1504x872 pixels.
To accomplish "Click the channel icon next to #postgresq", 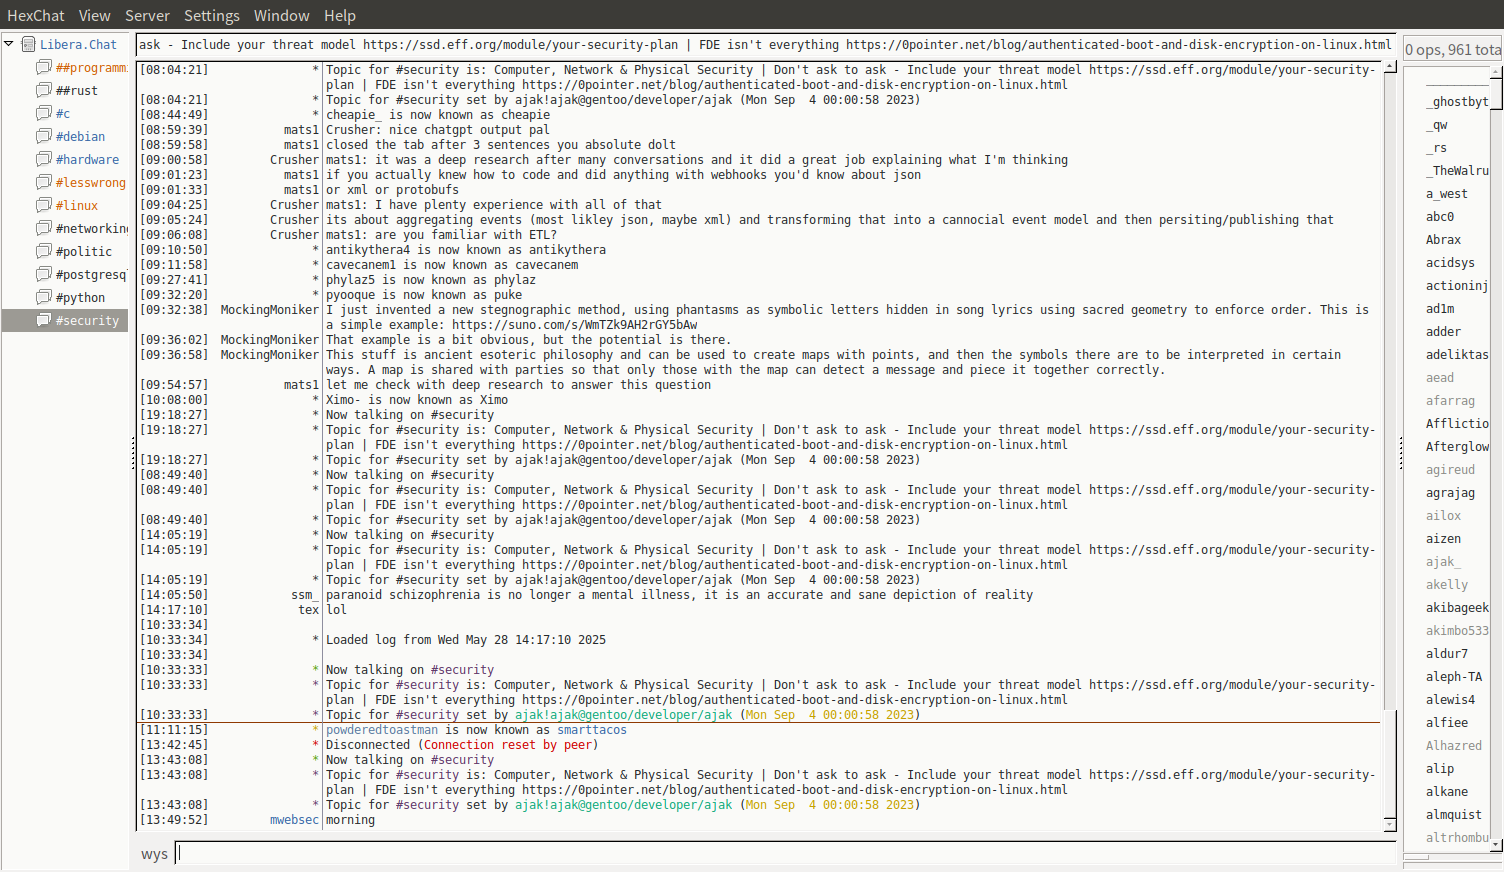I will tap(44, 274).
